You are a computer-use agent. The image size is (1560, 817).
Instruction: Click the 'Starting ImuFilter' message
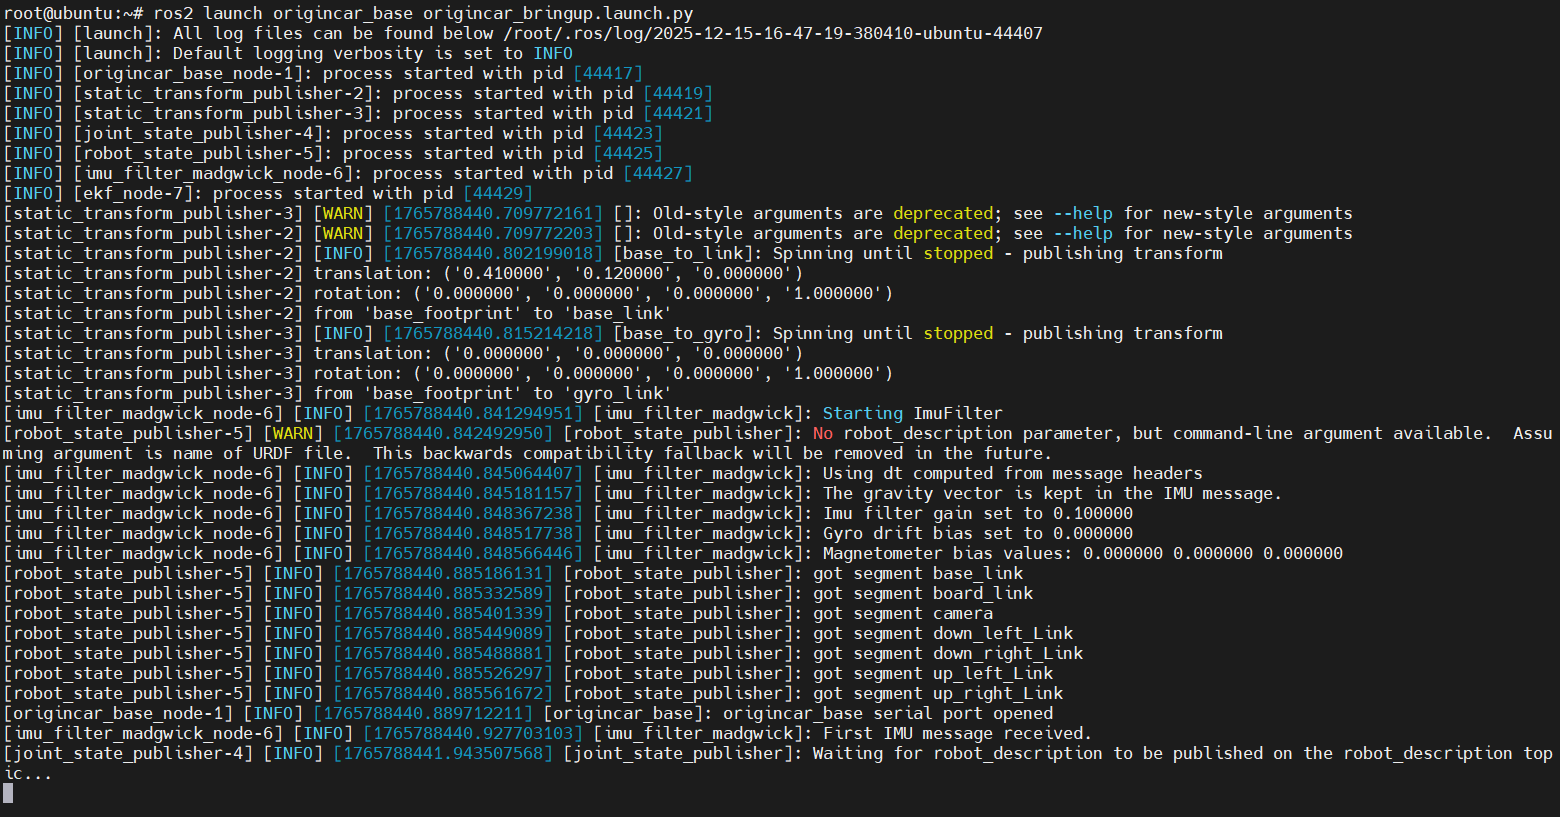click(x=912, y=413)
